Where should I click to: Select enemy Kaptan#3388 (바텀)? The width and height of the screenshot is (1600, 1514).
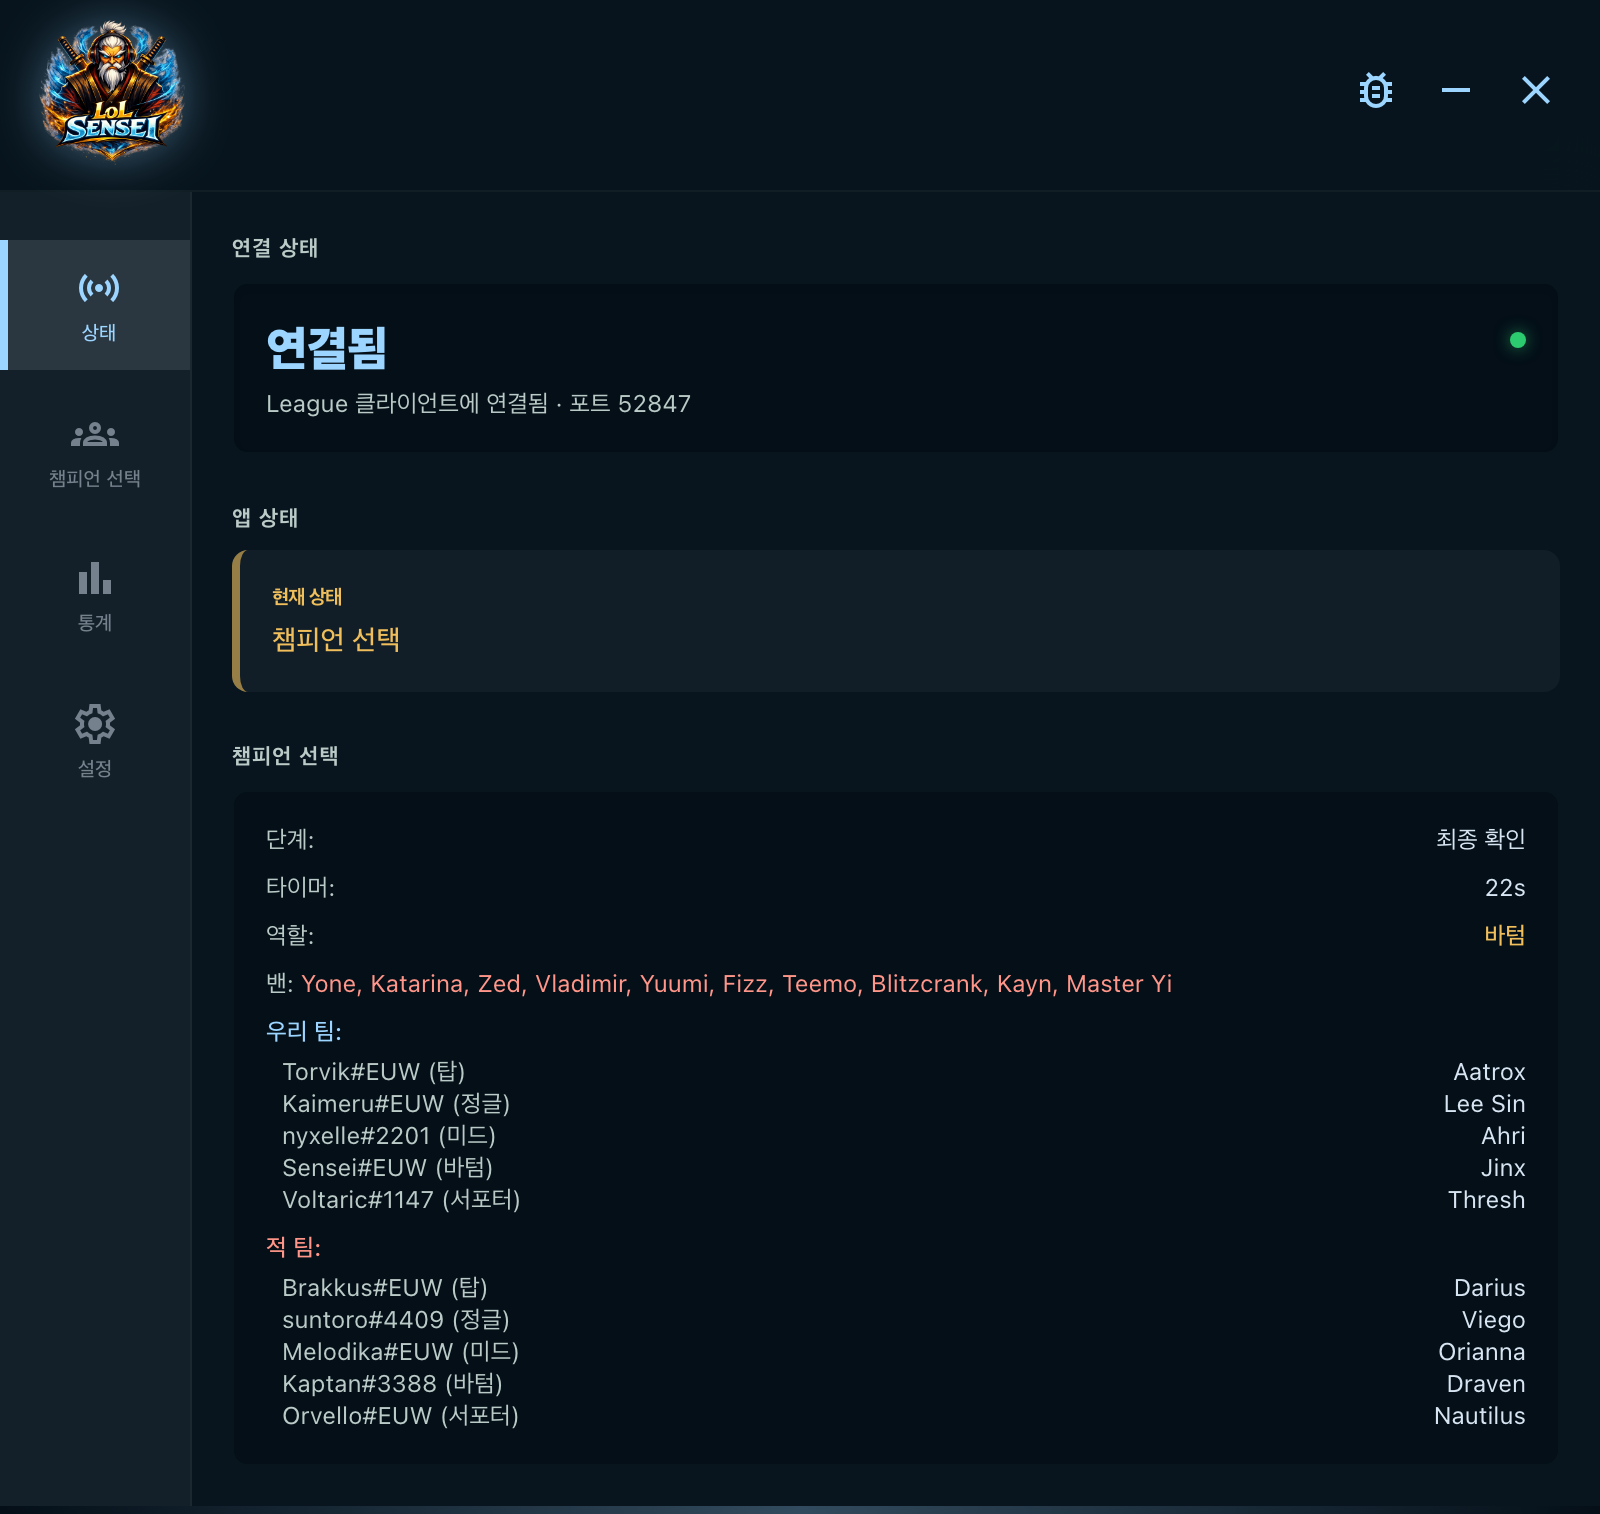[393, 1384]
